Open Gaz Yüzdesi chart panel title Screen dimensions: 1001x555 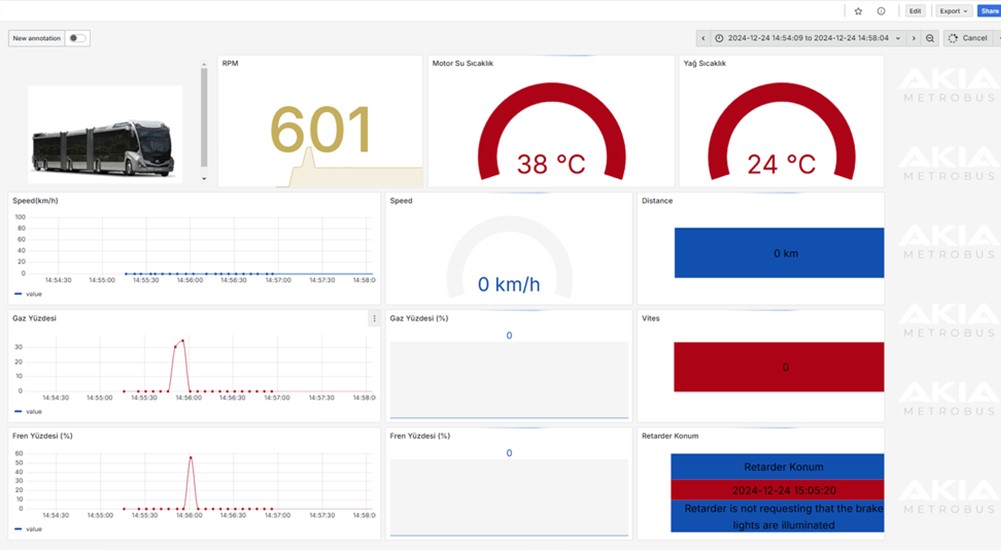coord(34,318)
